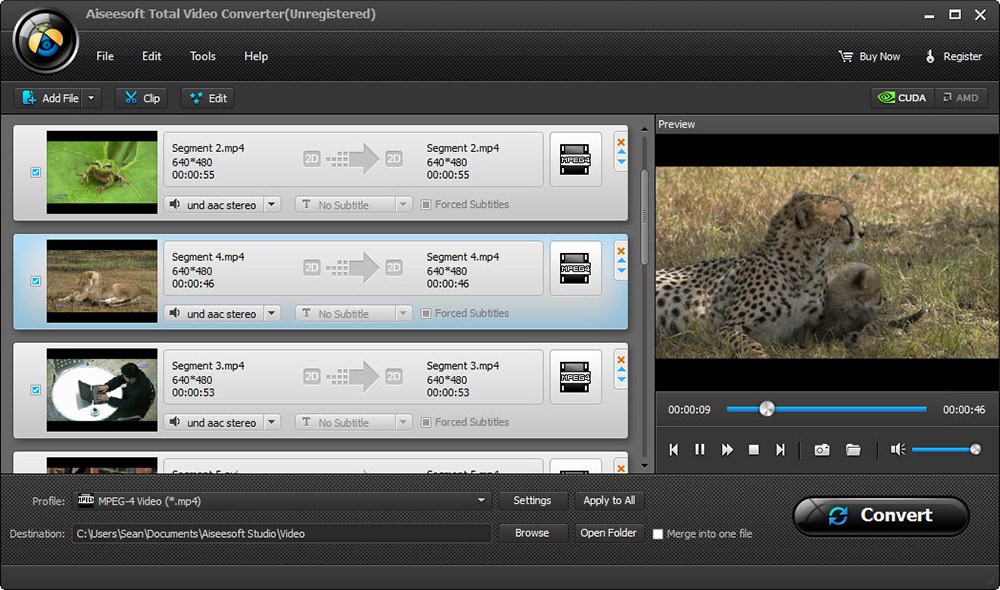Start conversion with Convert button
This screenshot has width=1000, height=590.
click(881, 515)
